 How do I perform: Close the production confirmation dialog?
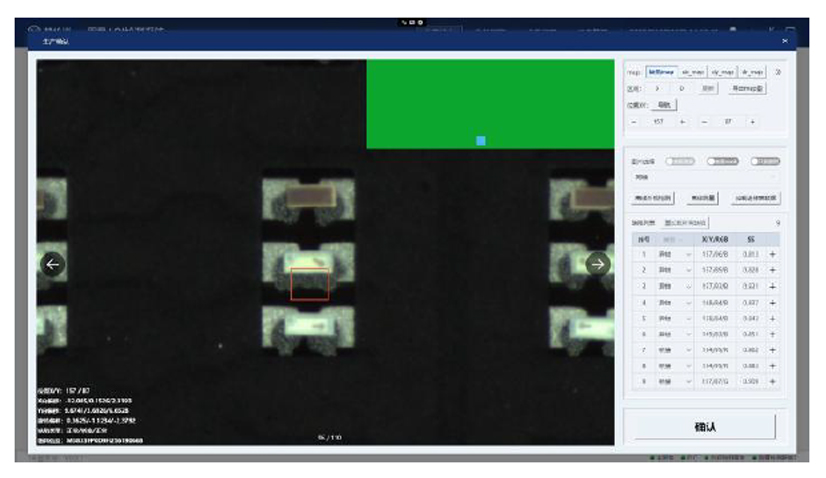pyautogui.click(x=785, y=41)
